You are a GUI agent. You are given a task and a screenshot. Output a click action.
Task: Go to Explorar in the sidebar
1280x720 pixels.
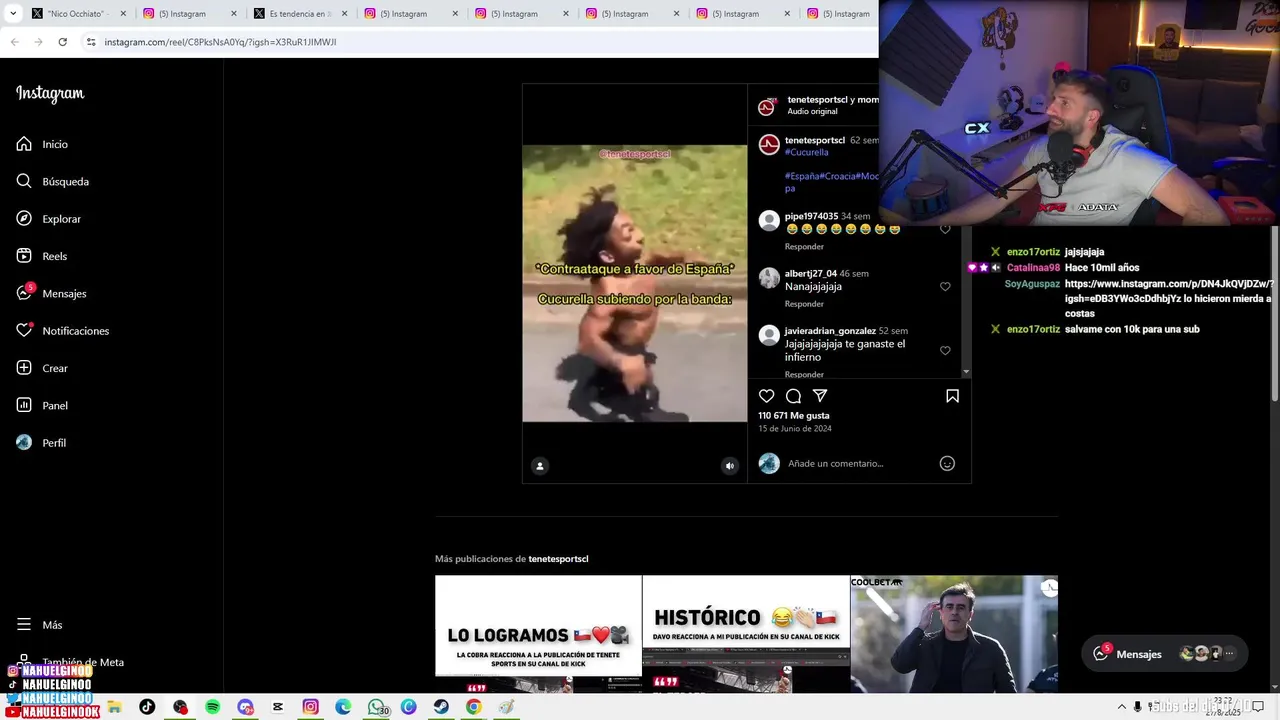[x=48, y=219]
